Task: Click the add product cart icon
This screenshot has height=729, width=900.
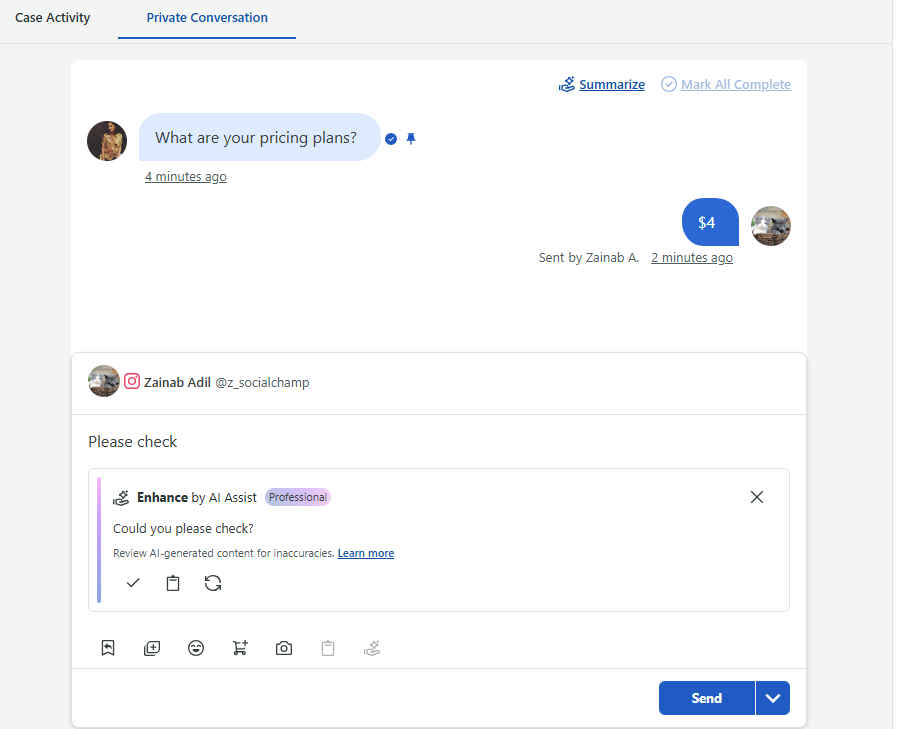Action: [240, 648]
